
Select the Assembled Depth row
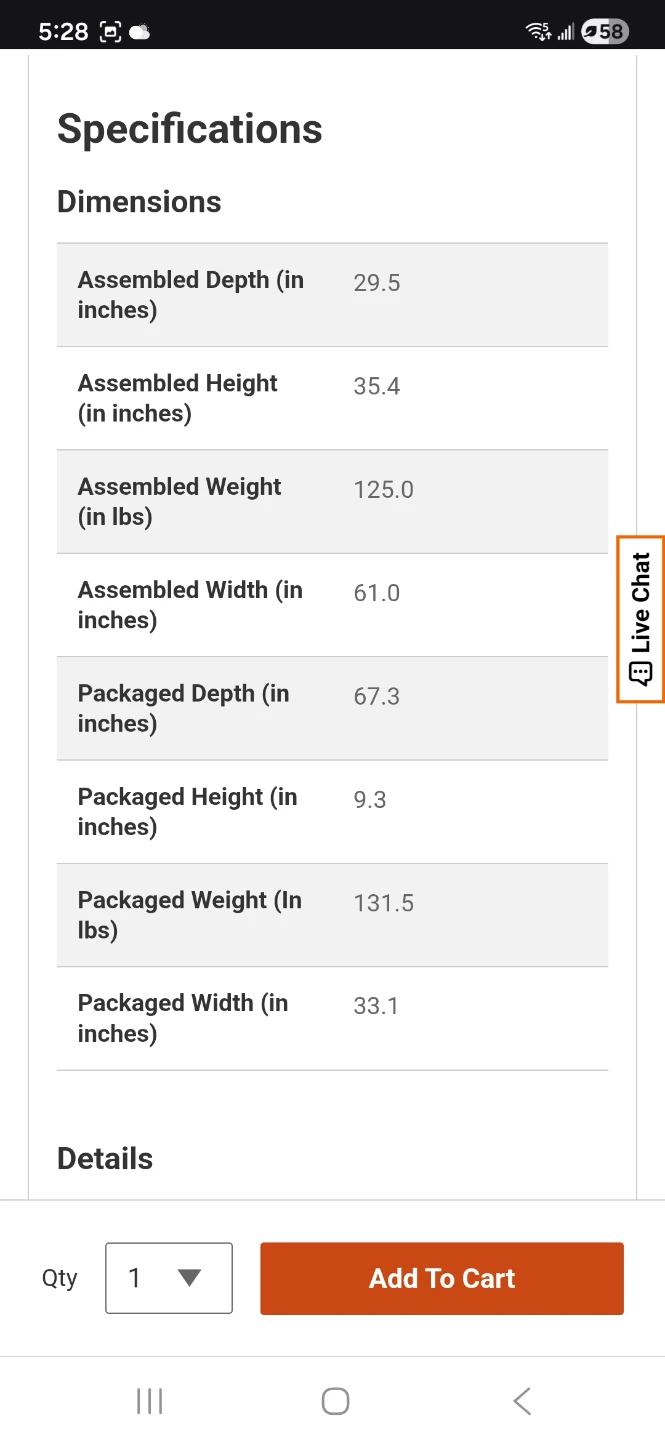click(332, 295)
